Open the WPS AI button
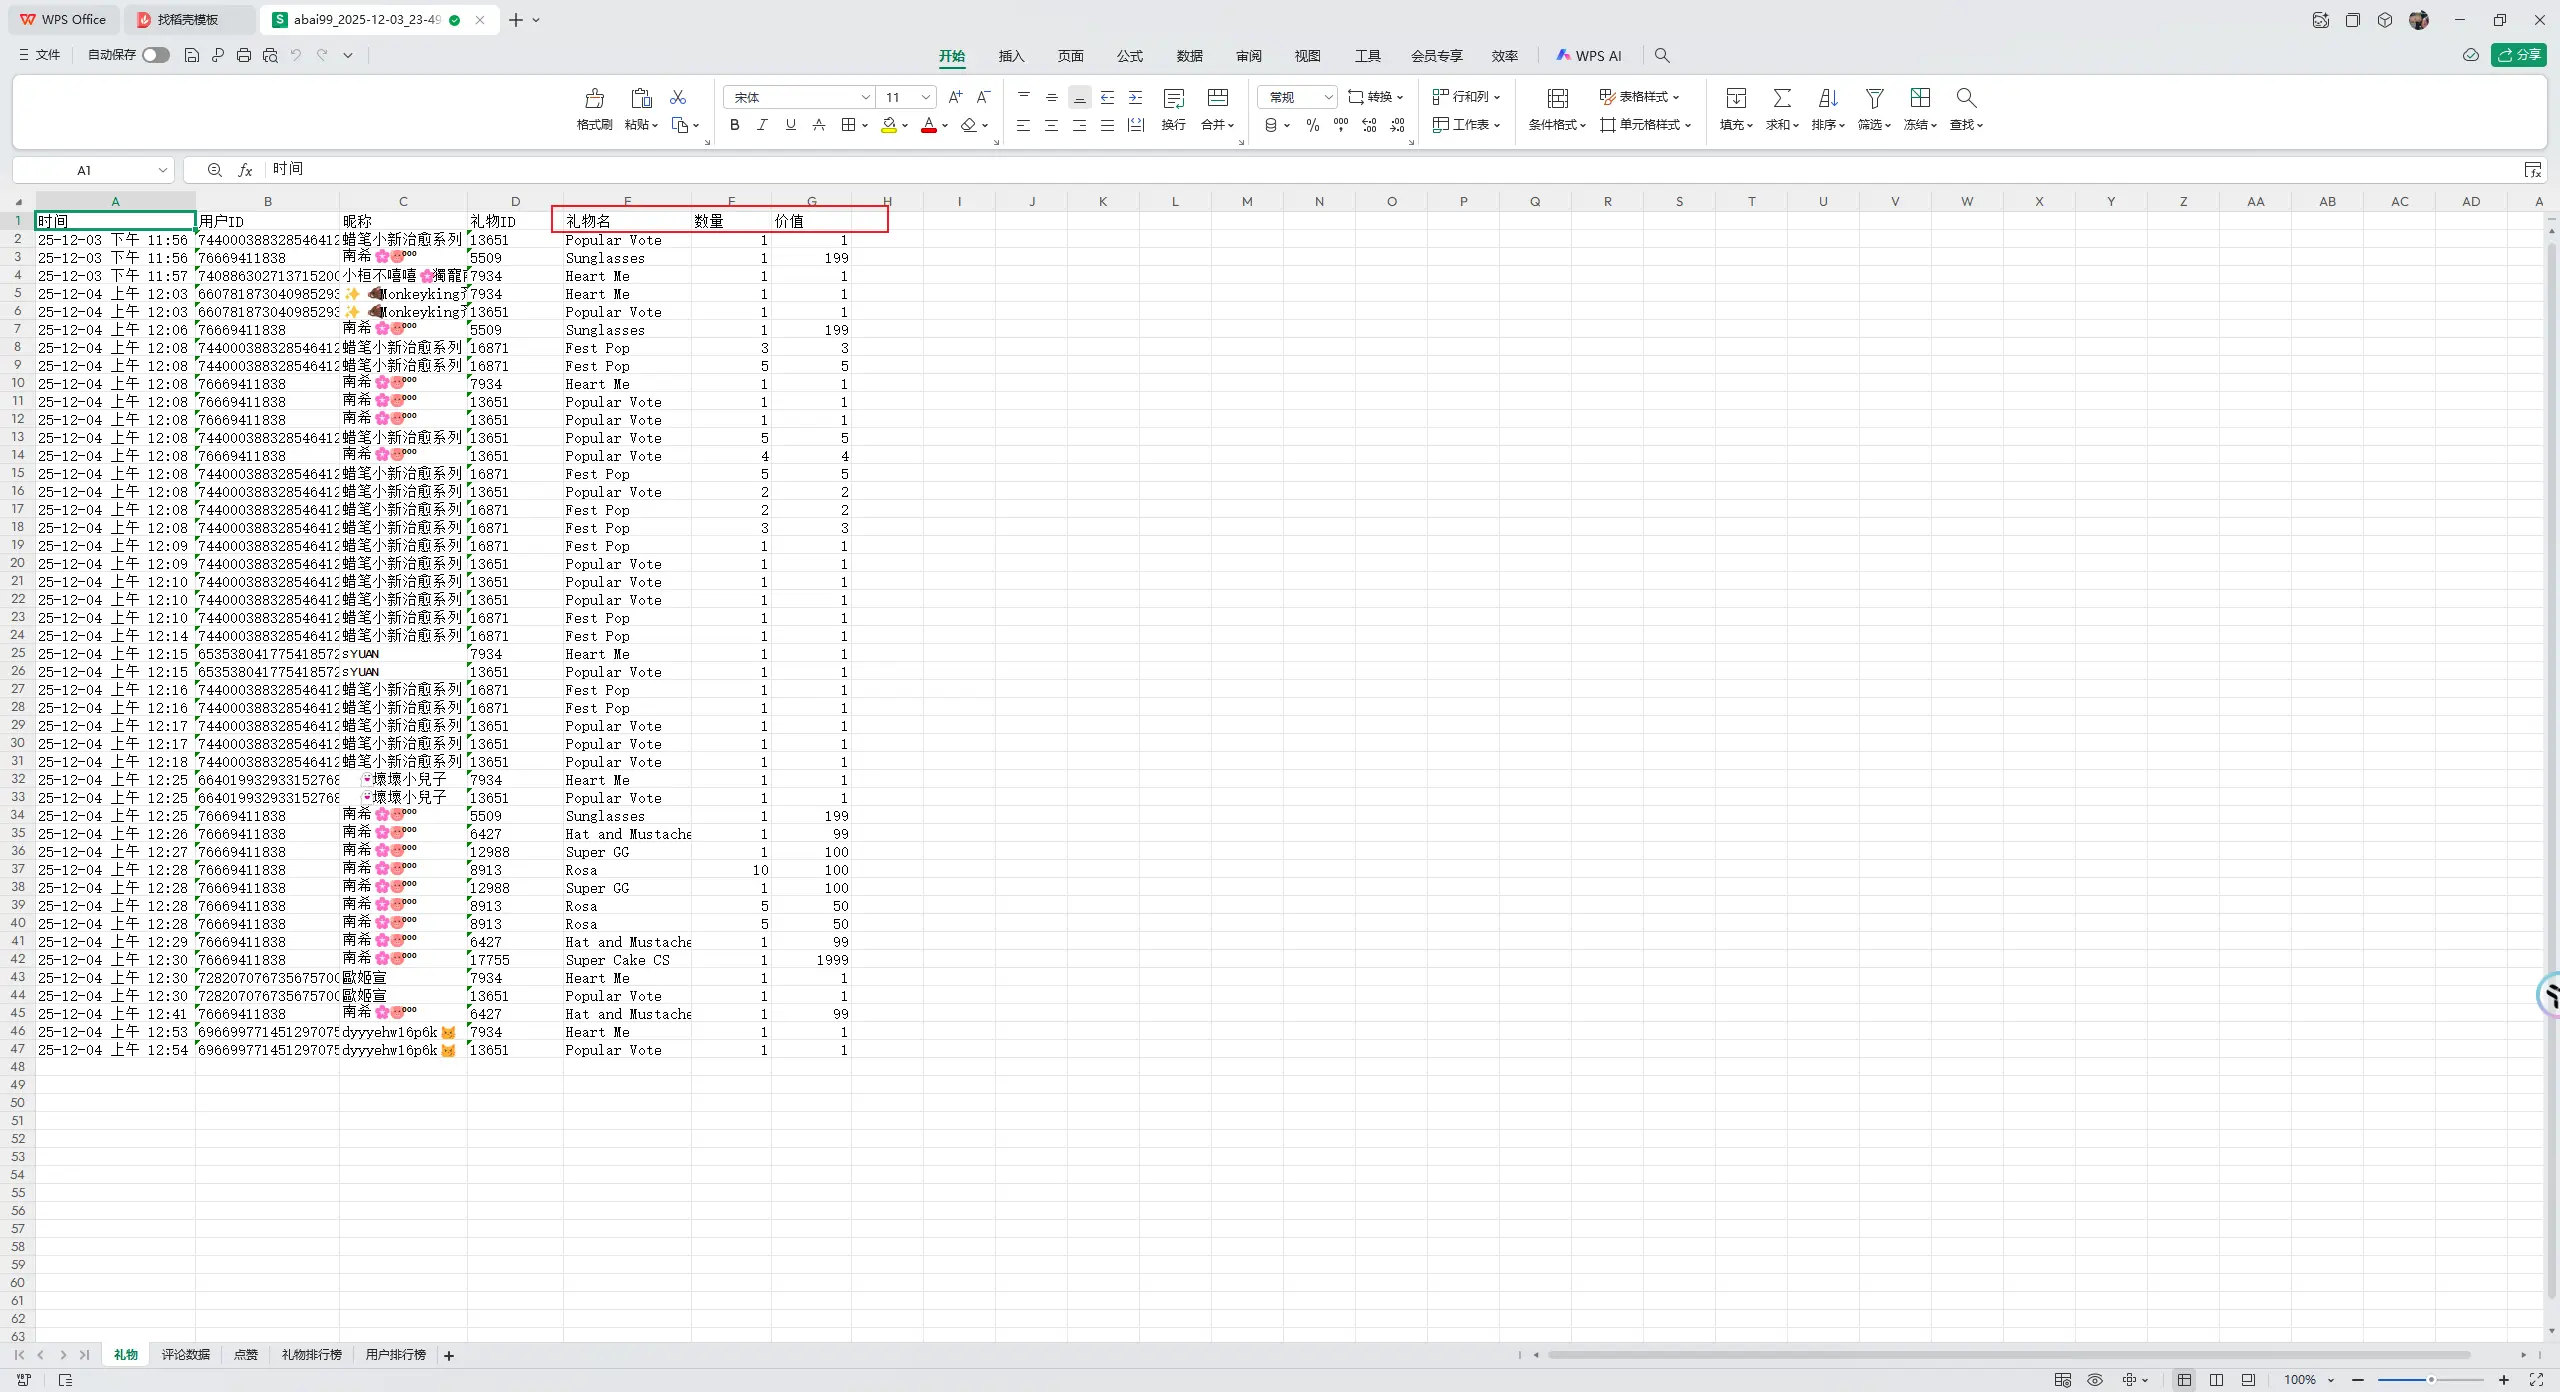 point(1589,56)
